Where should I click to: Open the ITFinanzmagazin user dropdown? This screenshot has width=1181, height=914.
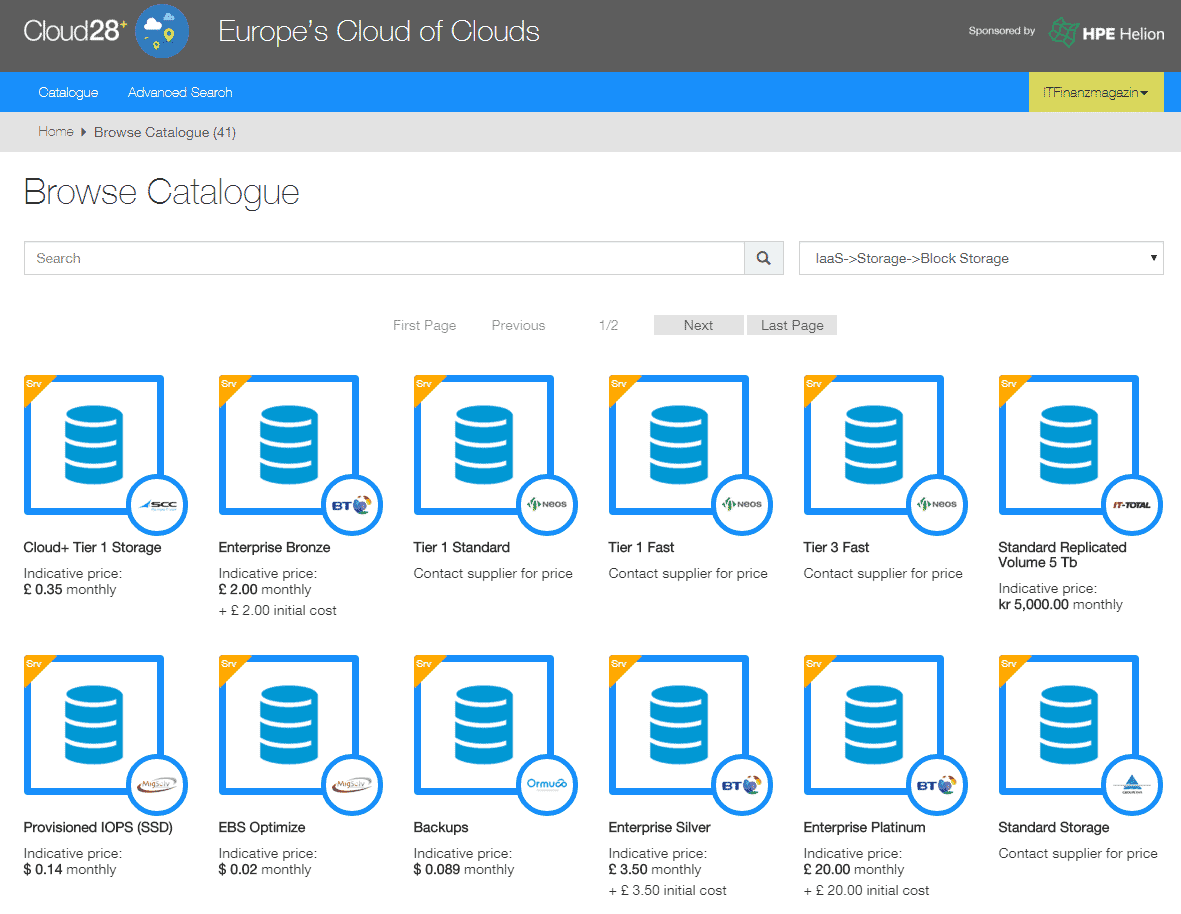coord(1096,93)
